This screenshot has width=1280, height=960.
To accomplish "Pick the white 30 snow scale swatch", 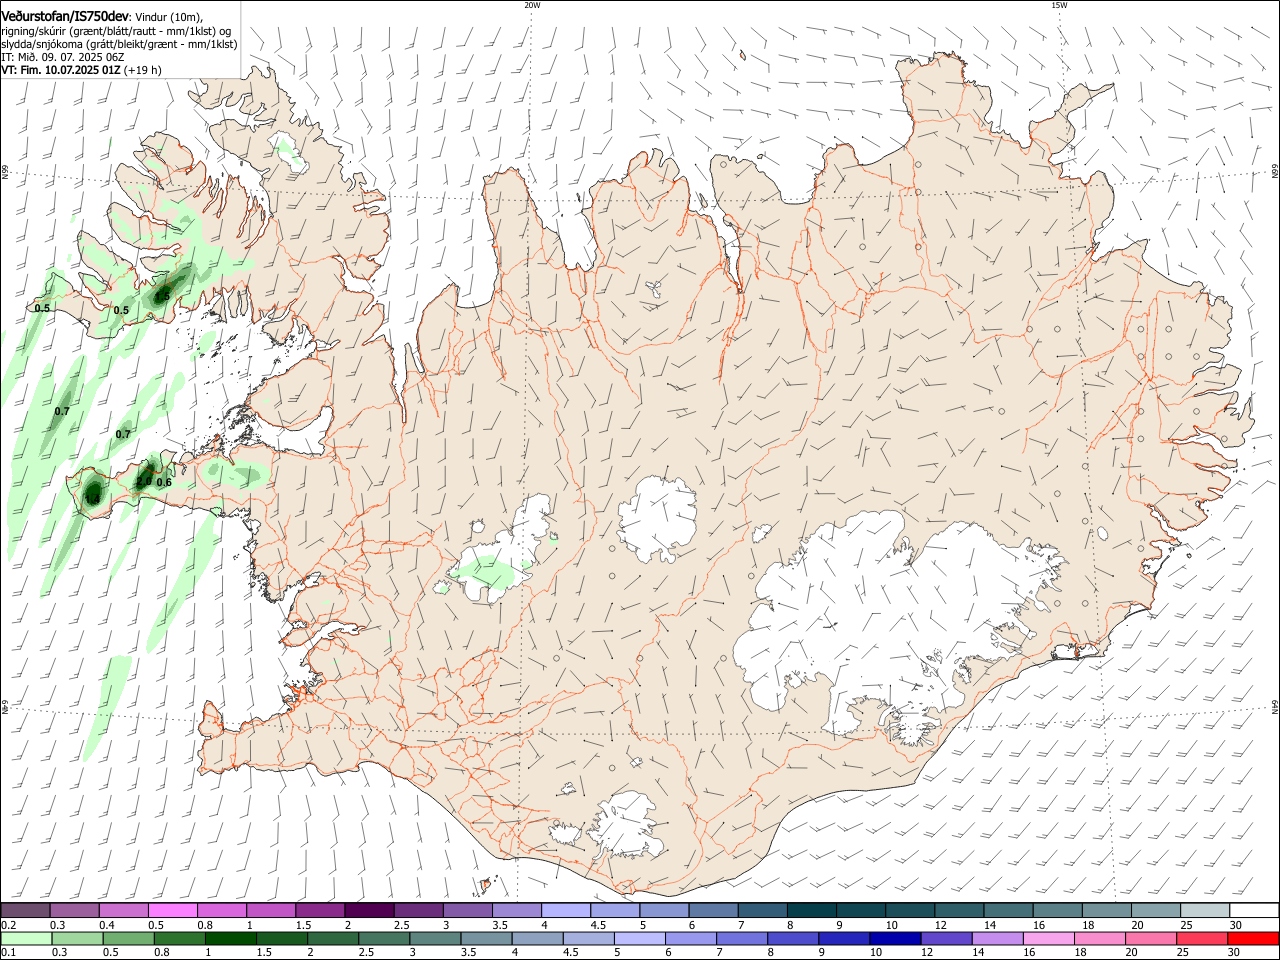I will point(1254,910).
